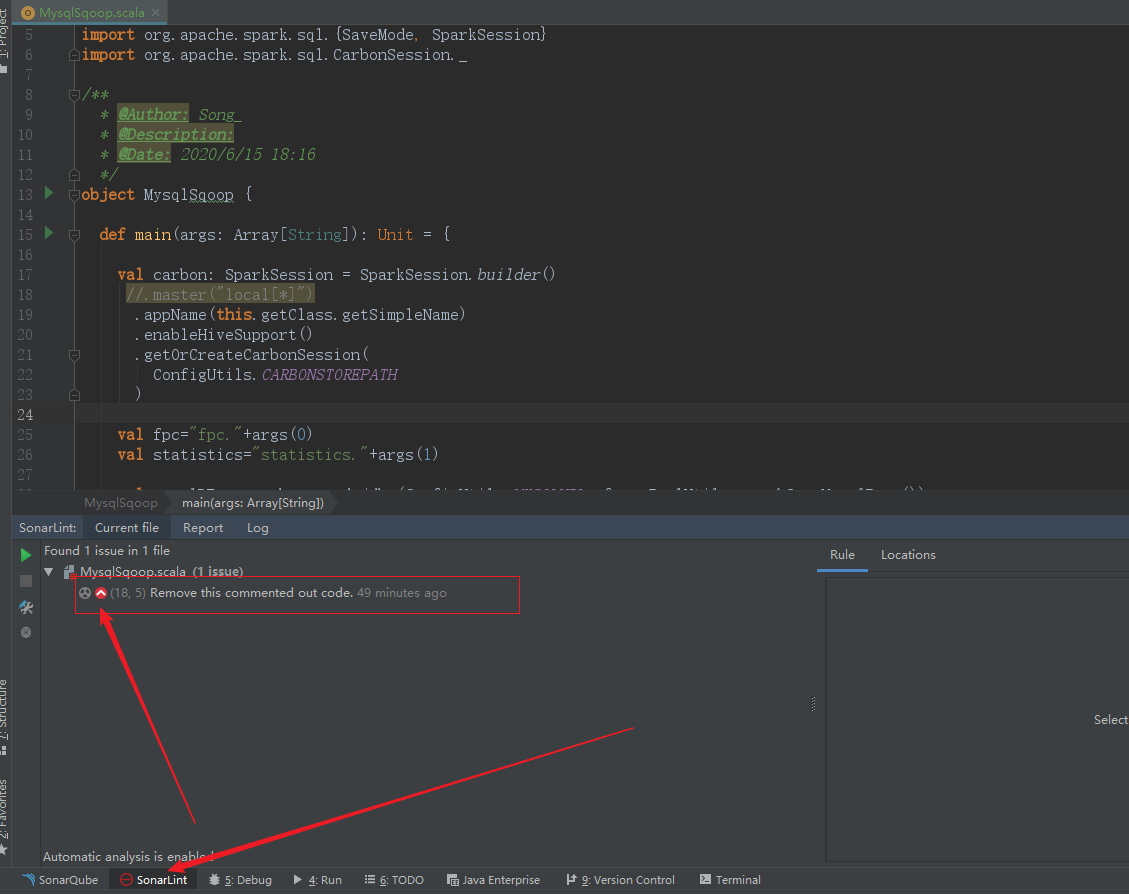Image resolution: width=1129 pixels, height=894 pixels.
Task: Click the run gutter icon at line 13
Action: 48,193
